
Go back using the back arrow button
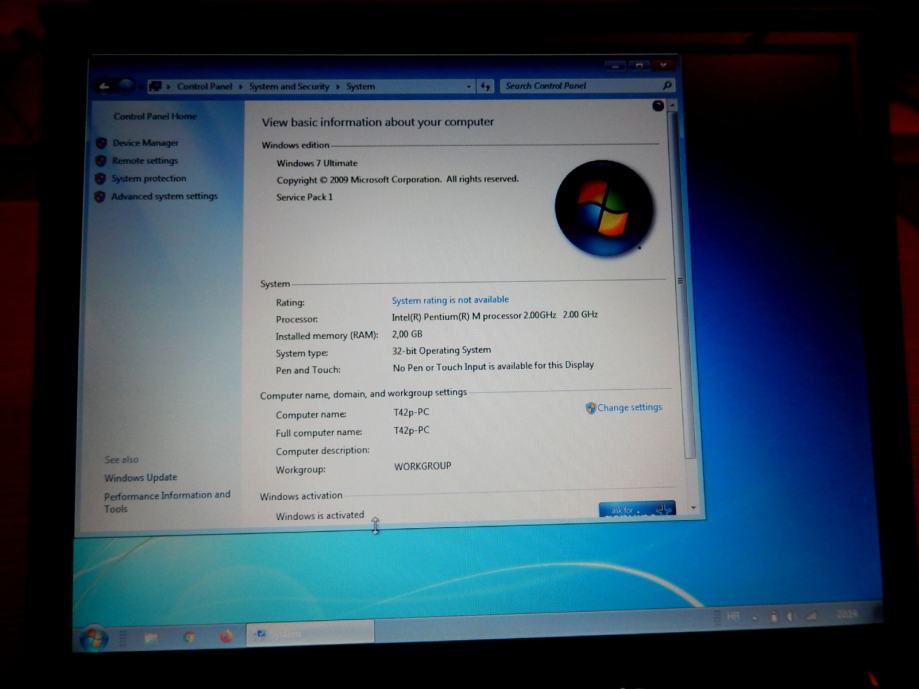coord(104,86)
